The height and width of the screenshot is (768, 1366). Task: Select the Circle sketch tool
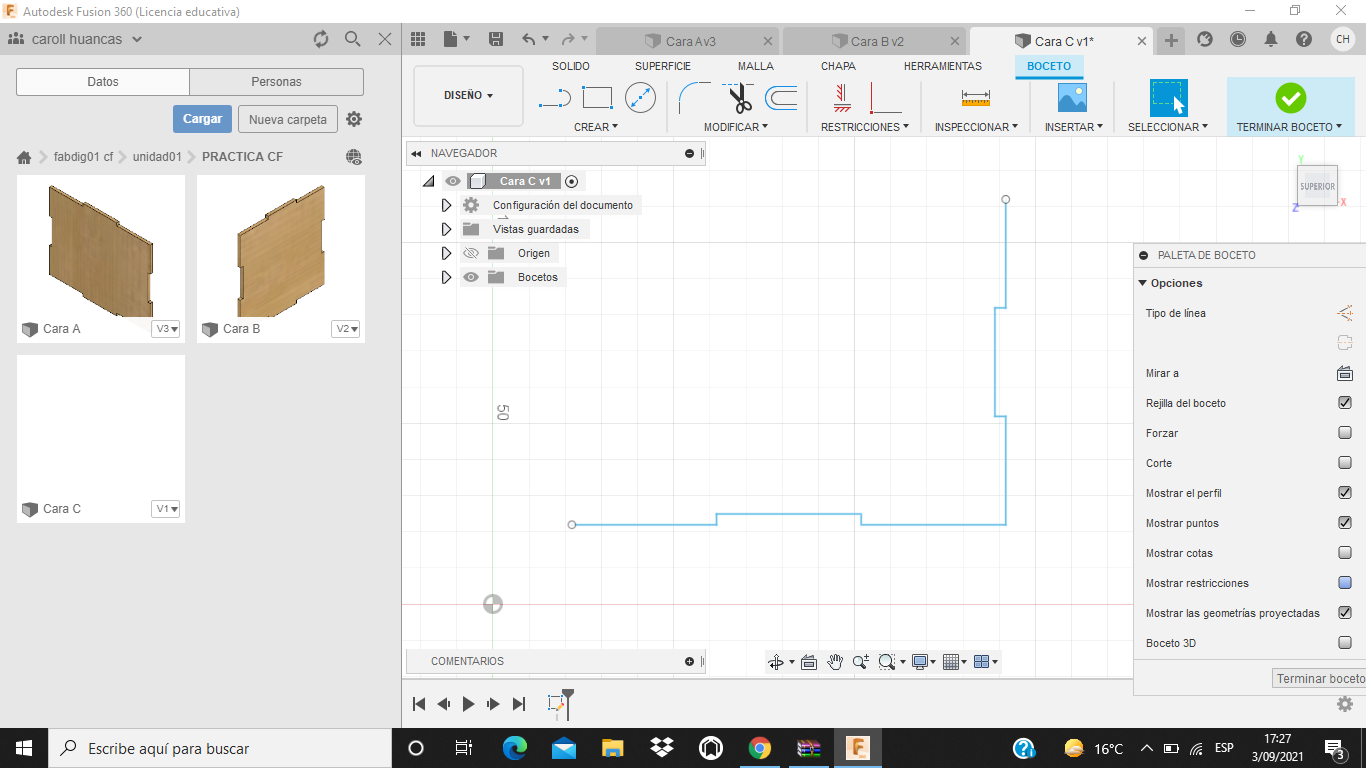click(640, 98)
